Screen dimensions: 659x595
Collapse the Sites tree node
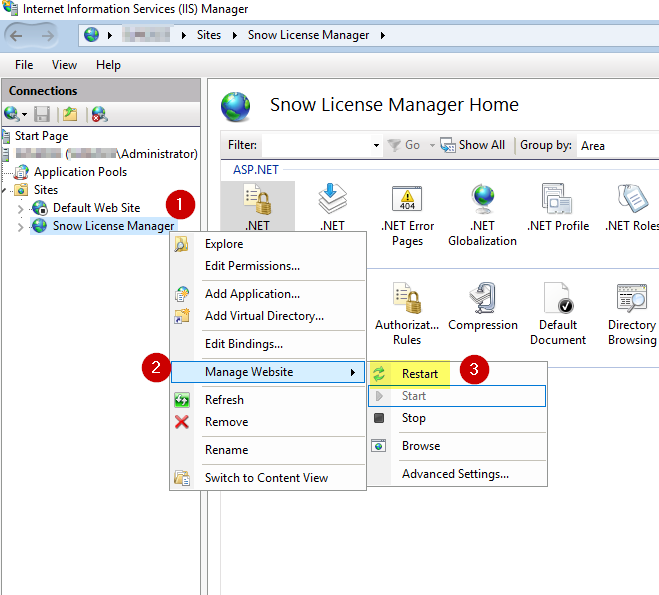tap(4, 190)
